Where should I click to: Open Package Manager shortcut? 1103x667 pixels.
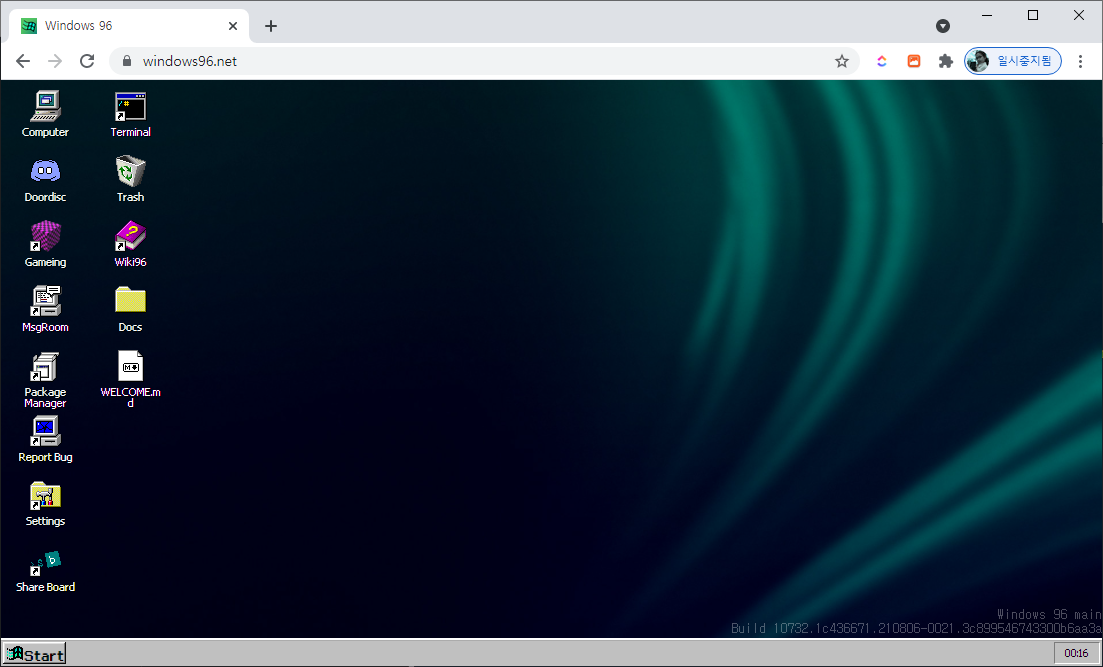[45, 379]
